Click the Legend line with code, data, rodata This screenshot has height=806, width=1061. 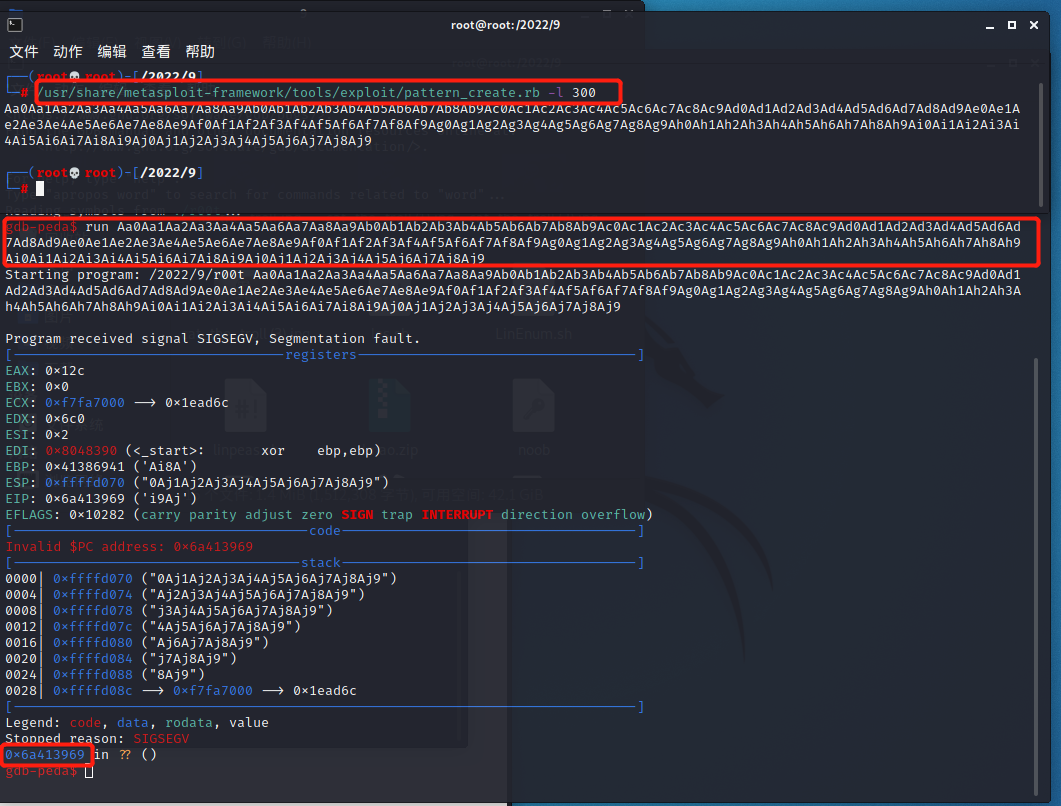(x=137, y=723)
